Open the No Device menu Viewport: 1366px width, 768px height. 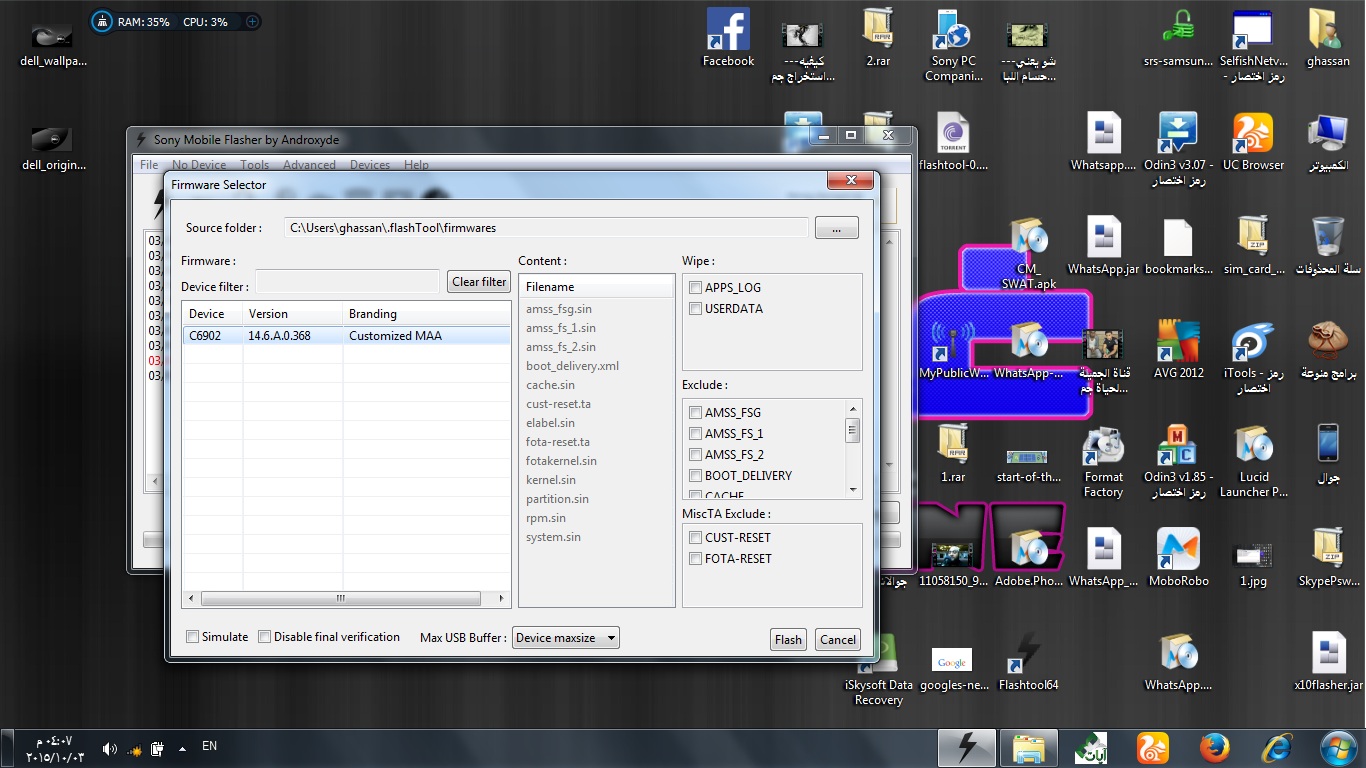(x=199, y=165)
